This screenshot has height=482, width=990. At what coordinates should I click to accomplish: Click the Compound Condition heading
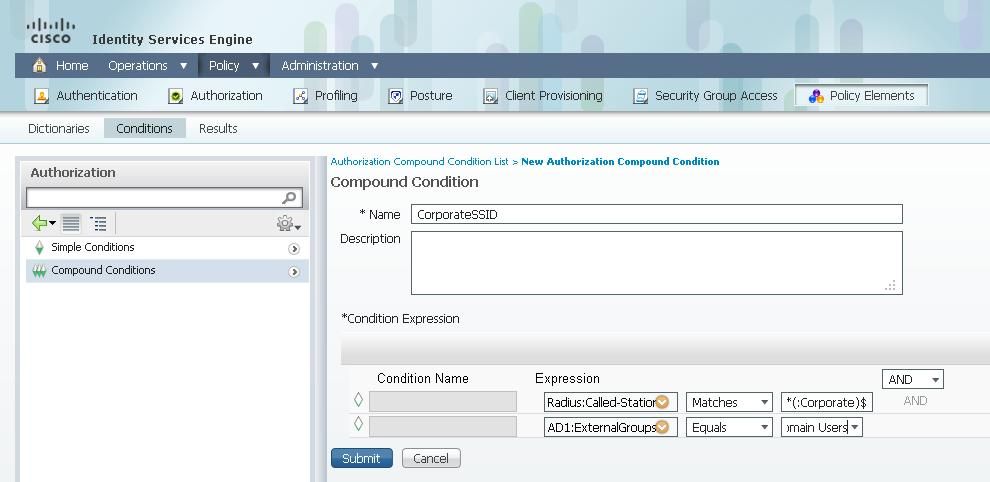[x=405, y=183]
